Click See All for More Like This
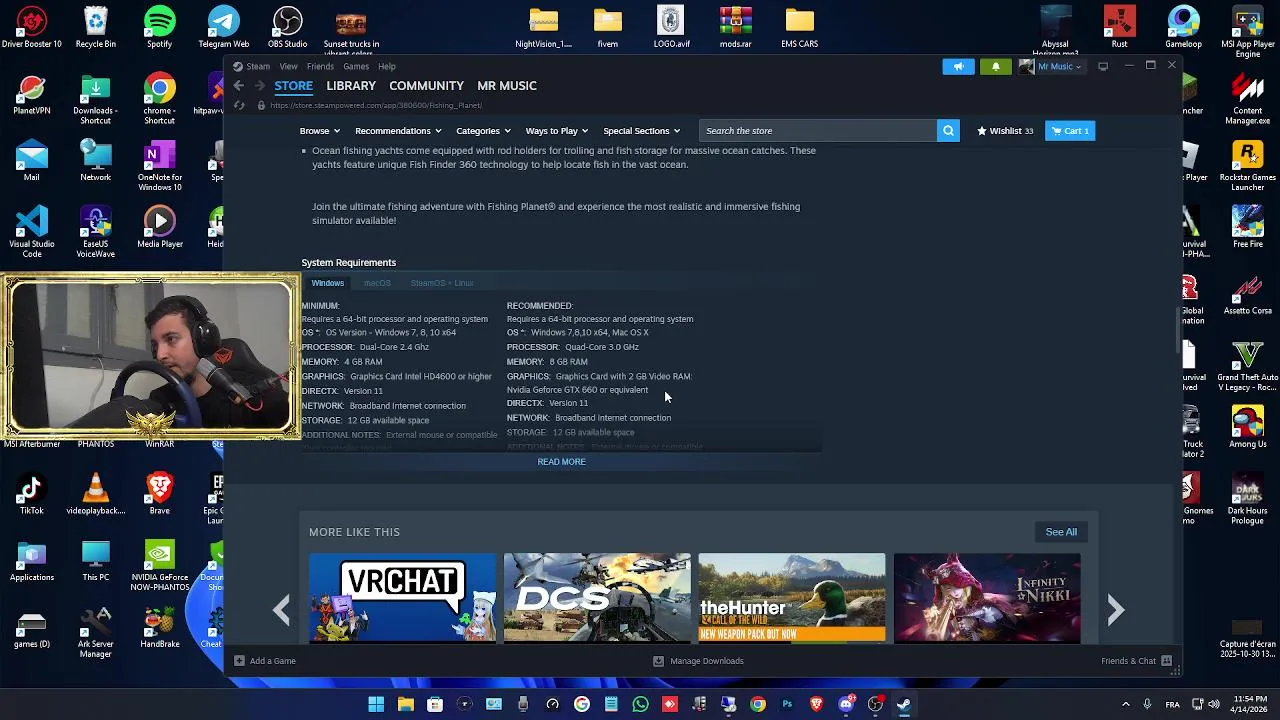1280x720 pixels. click(1061, 532)
